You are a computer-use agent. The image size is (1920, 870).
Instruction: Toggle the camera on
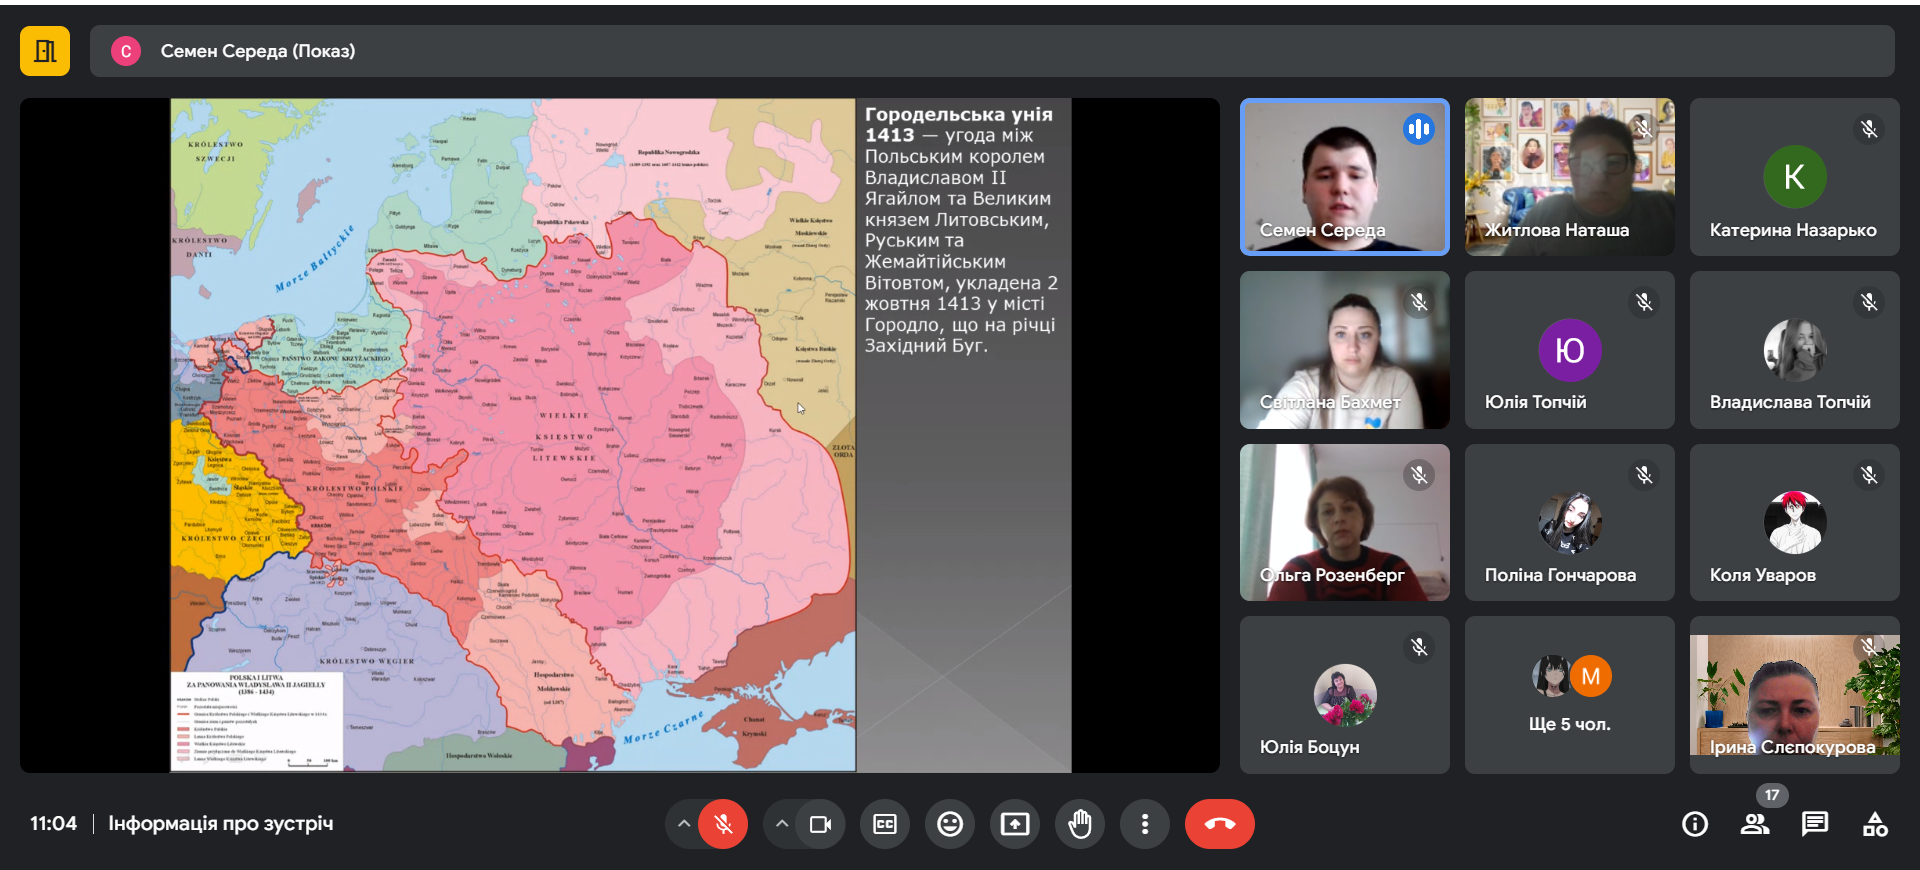coord(820,824)
